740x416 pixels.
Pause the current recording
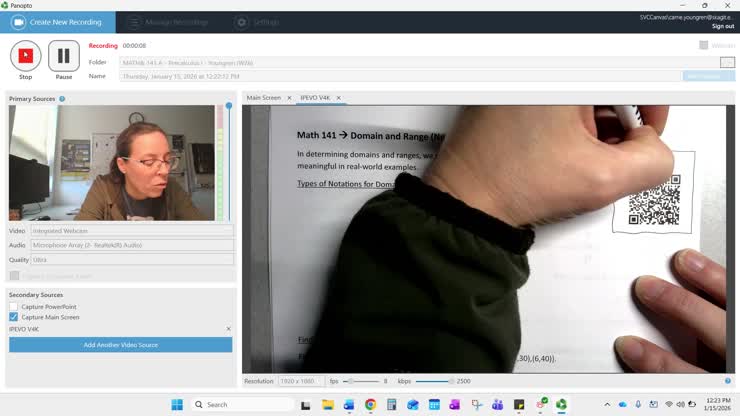pos(64,56)
